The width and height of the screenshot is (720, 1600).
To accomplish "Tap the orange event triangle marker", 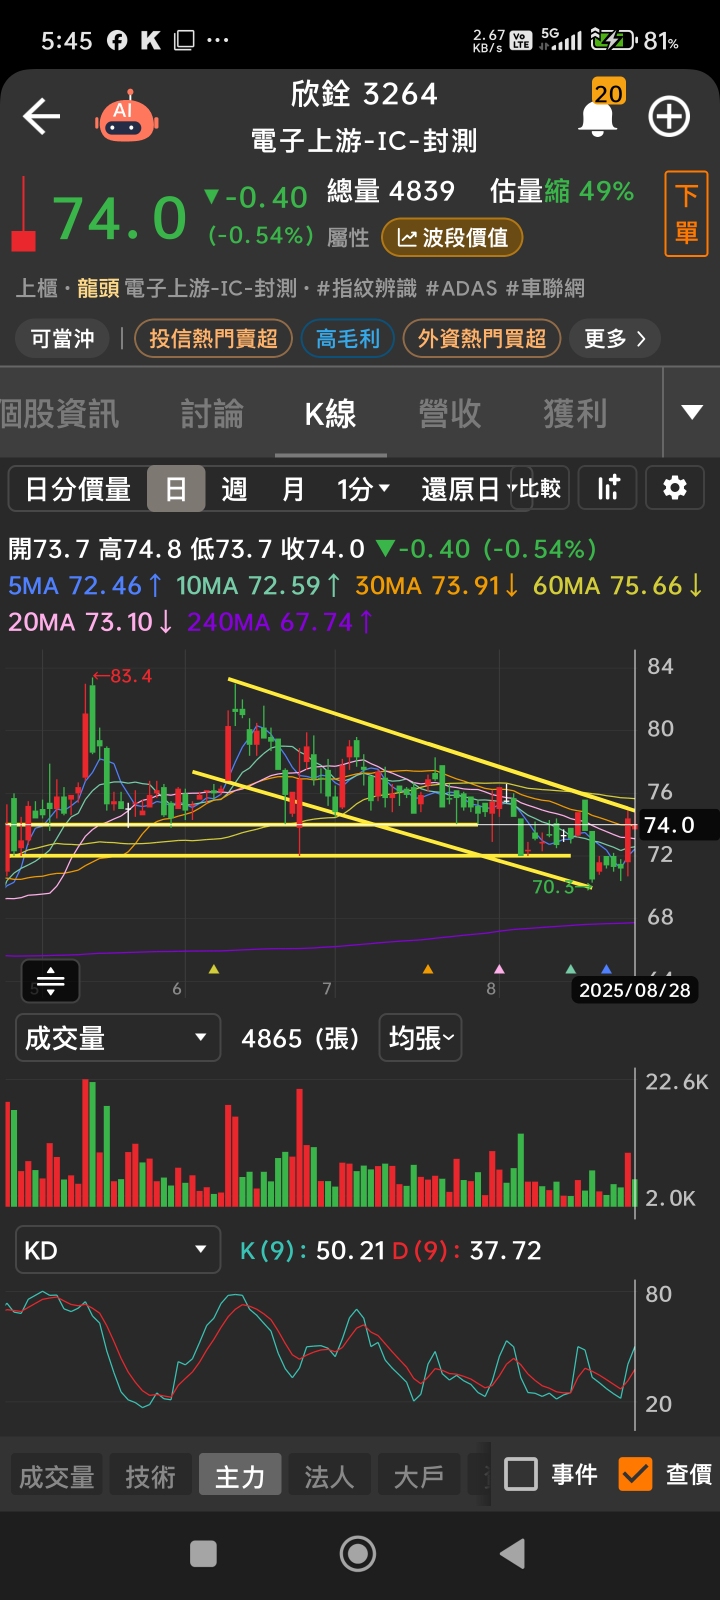I will click(428, 969).
